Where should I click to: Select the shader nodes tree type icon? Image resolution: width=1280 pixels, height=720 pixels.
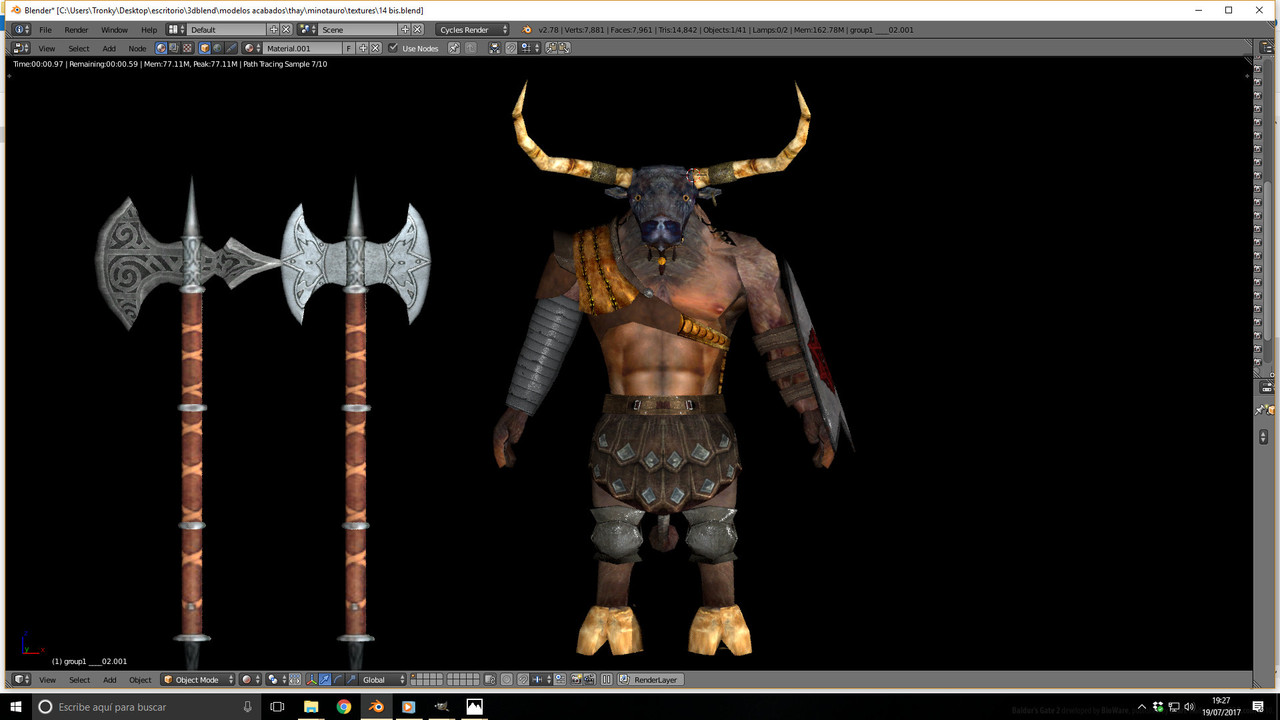click(x=161, y=48)
